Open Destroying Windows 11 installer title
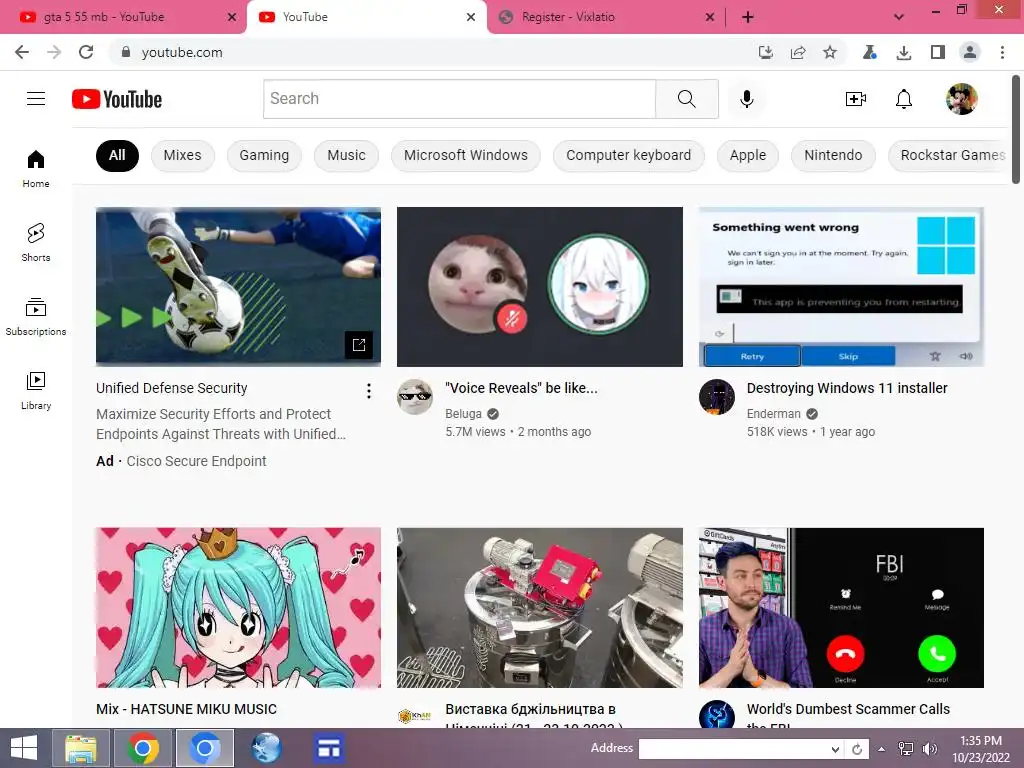Viewport: 1024px width, 768px height. [x=847, y=388]
